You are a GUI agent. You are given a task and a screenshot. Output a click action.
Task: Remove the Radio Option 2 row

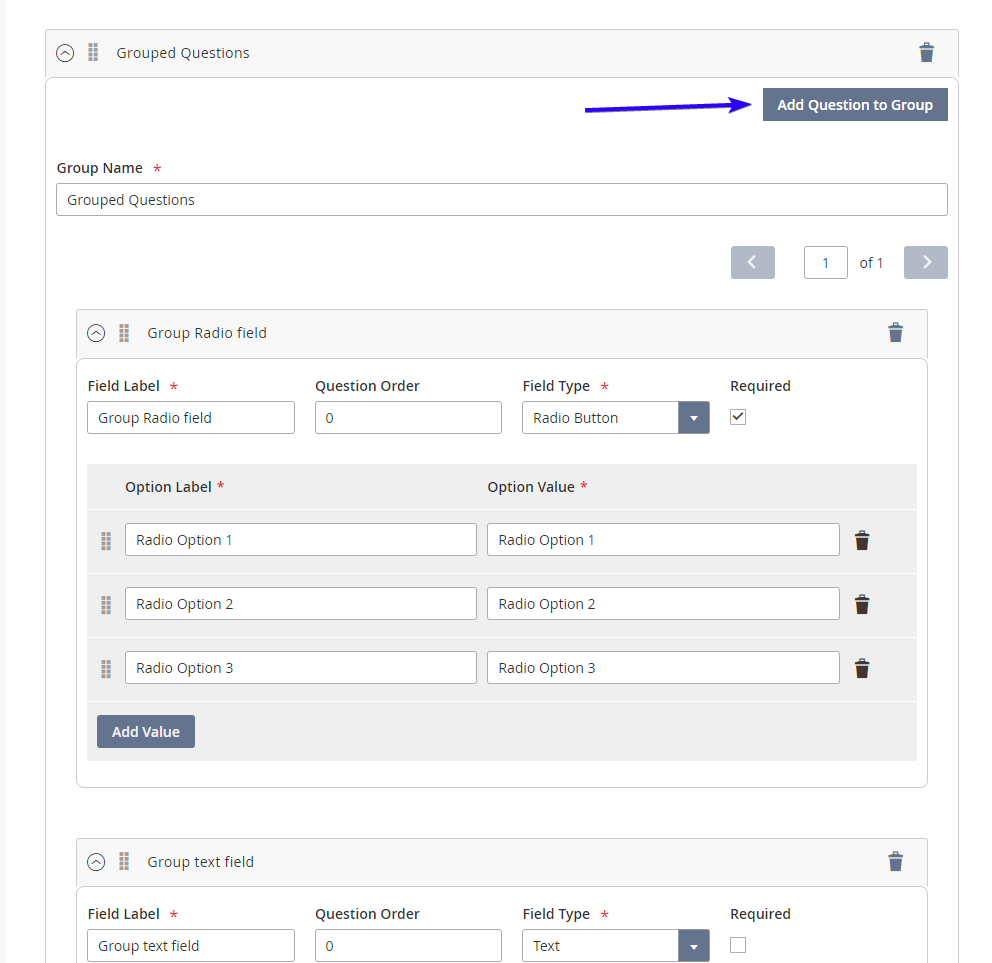tap(861, 604)
